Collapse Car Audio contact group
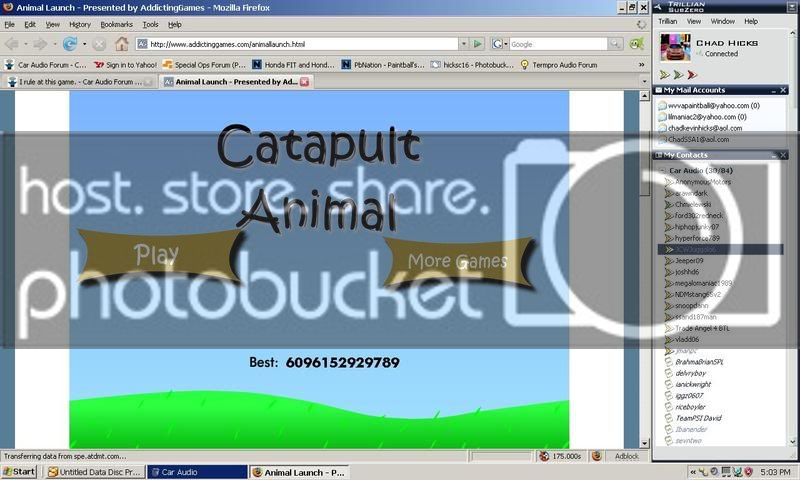 point(662,170)
